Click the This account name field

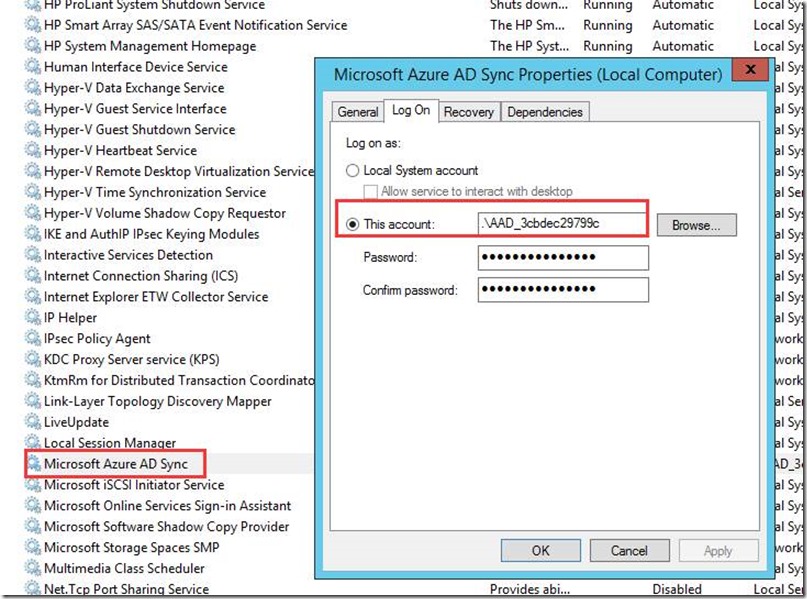(563, 224)
